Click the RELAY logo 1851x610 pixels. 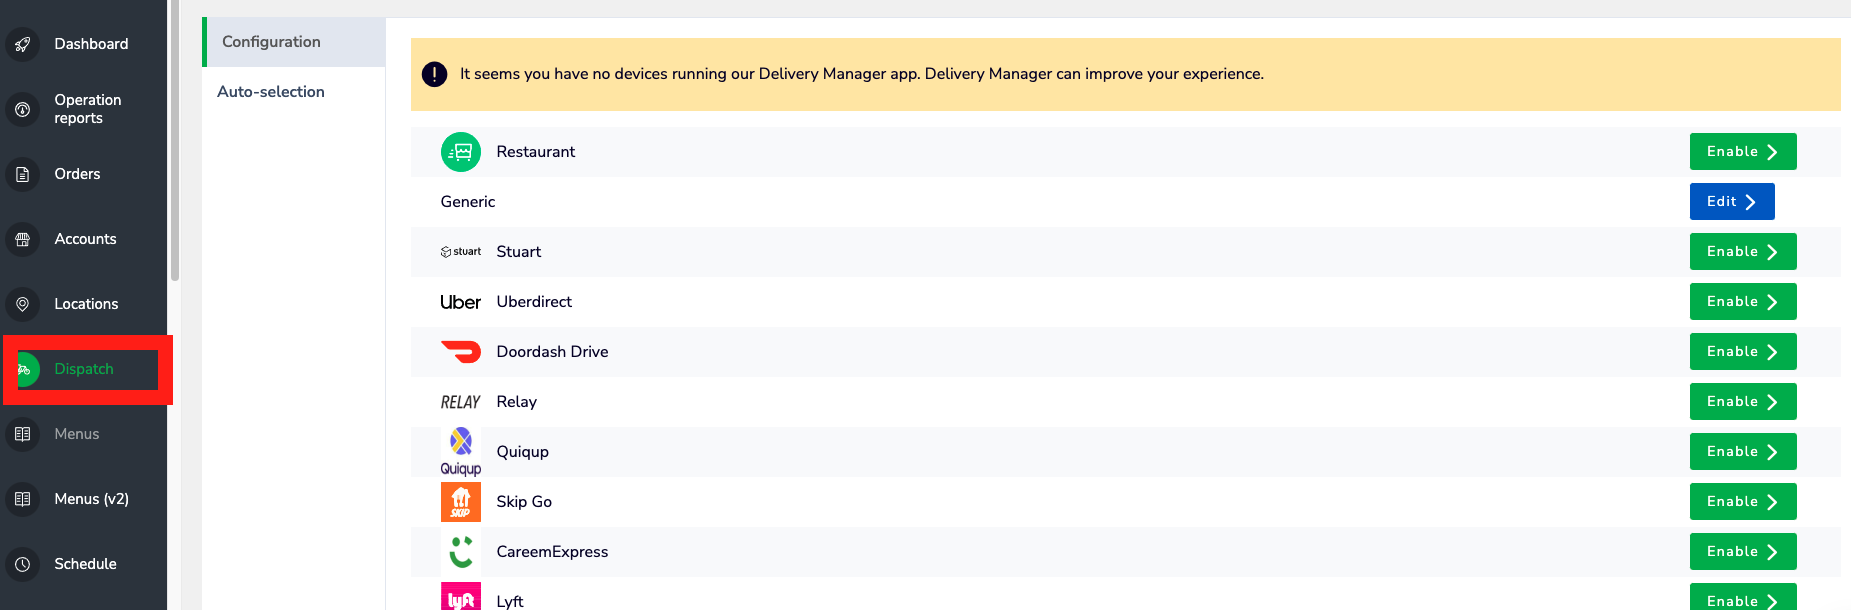point(461,402)
